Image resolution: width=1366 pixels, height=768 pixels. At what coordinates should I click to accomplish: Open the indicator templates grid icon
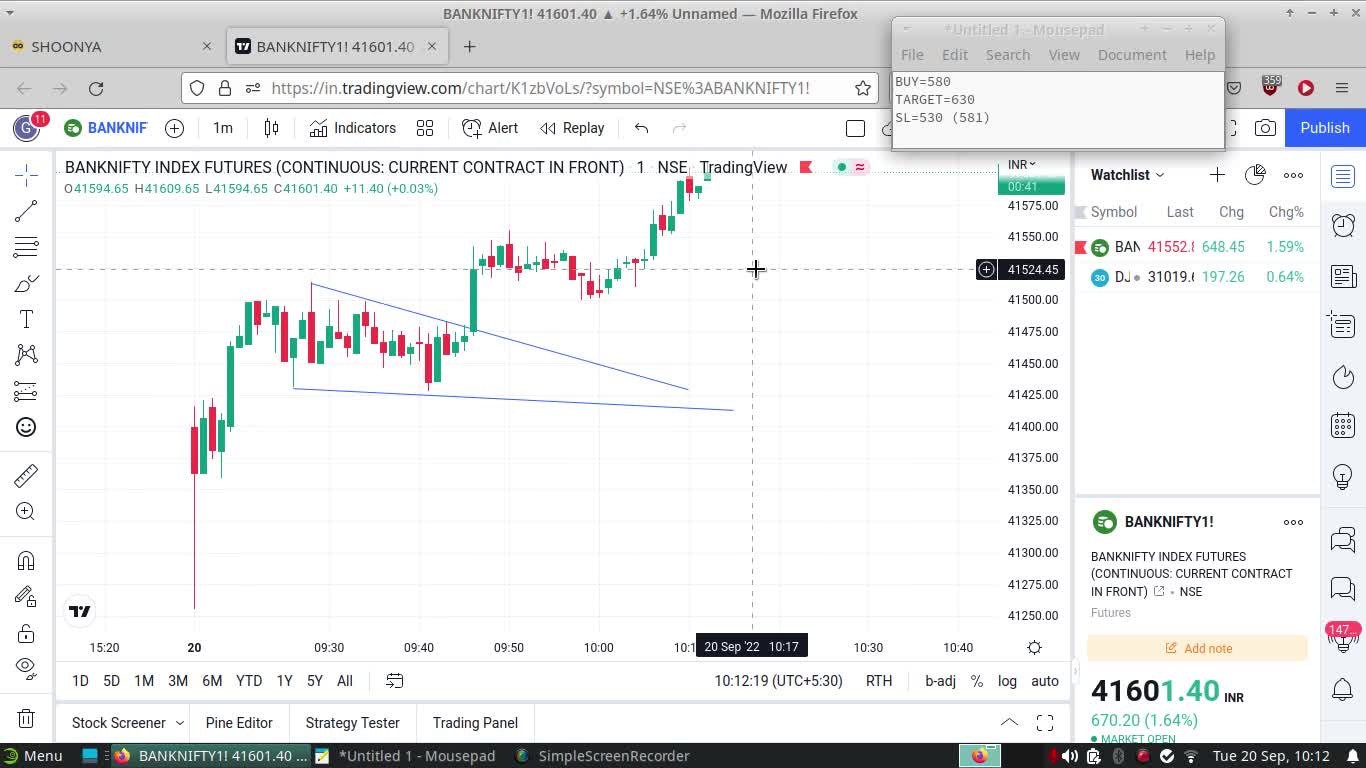tap(425, 128)
